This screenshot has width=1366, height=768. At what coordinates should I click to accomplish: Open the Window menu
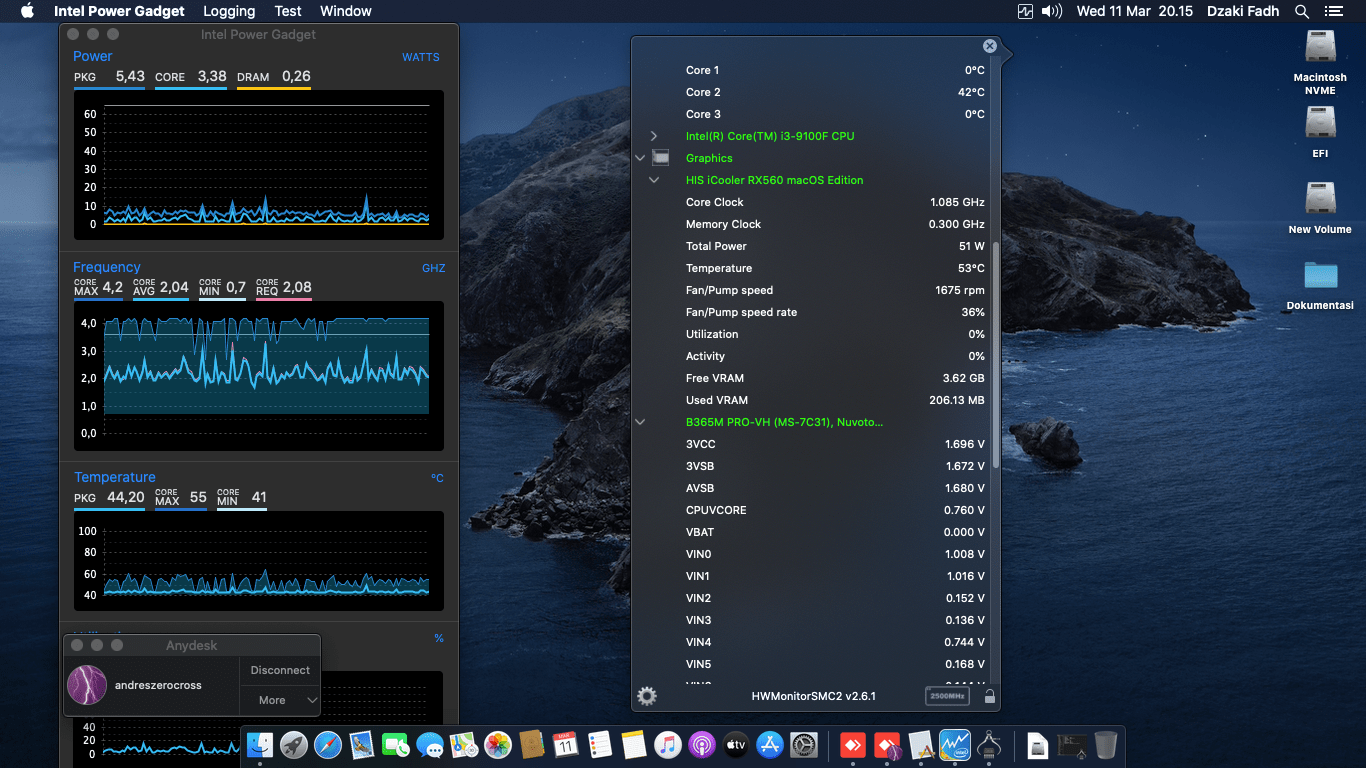pyautogui.click(x=345, y=11)
